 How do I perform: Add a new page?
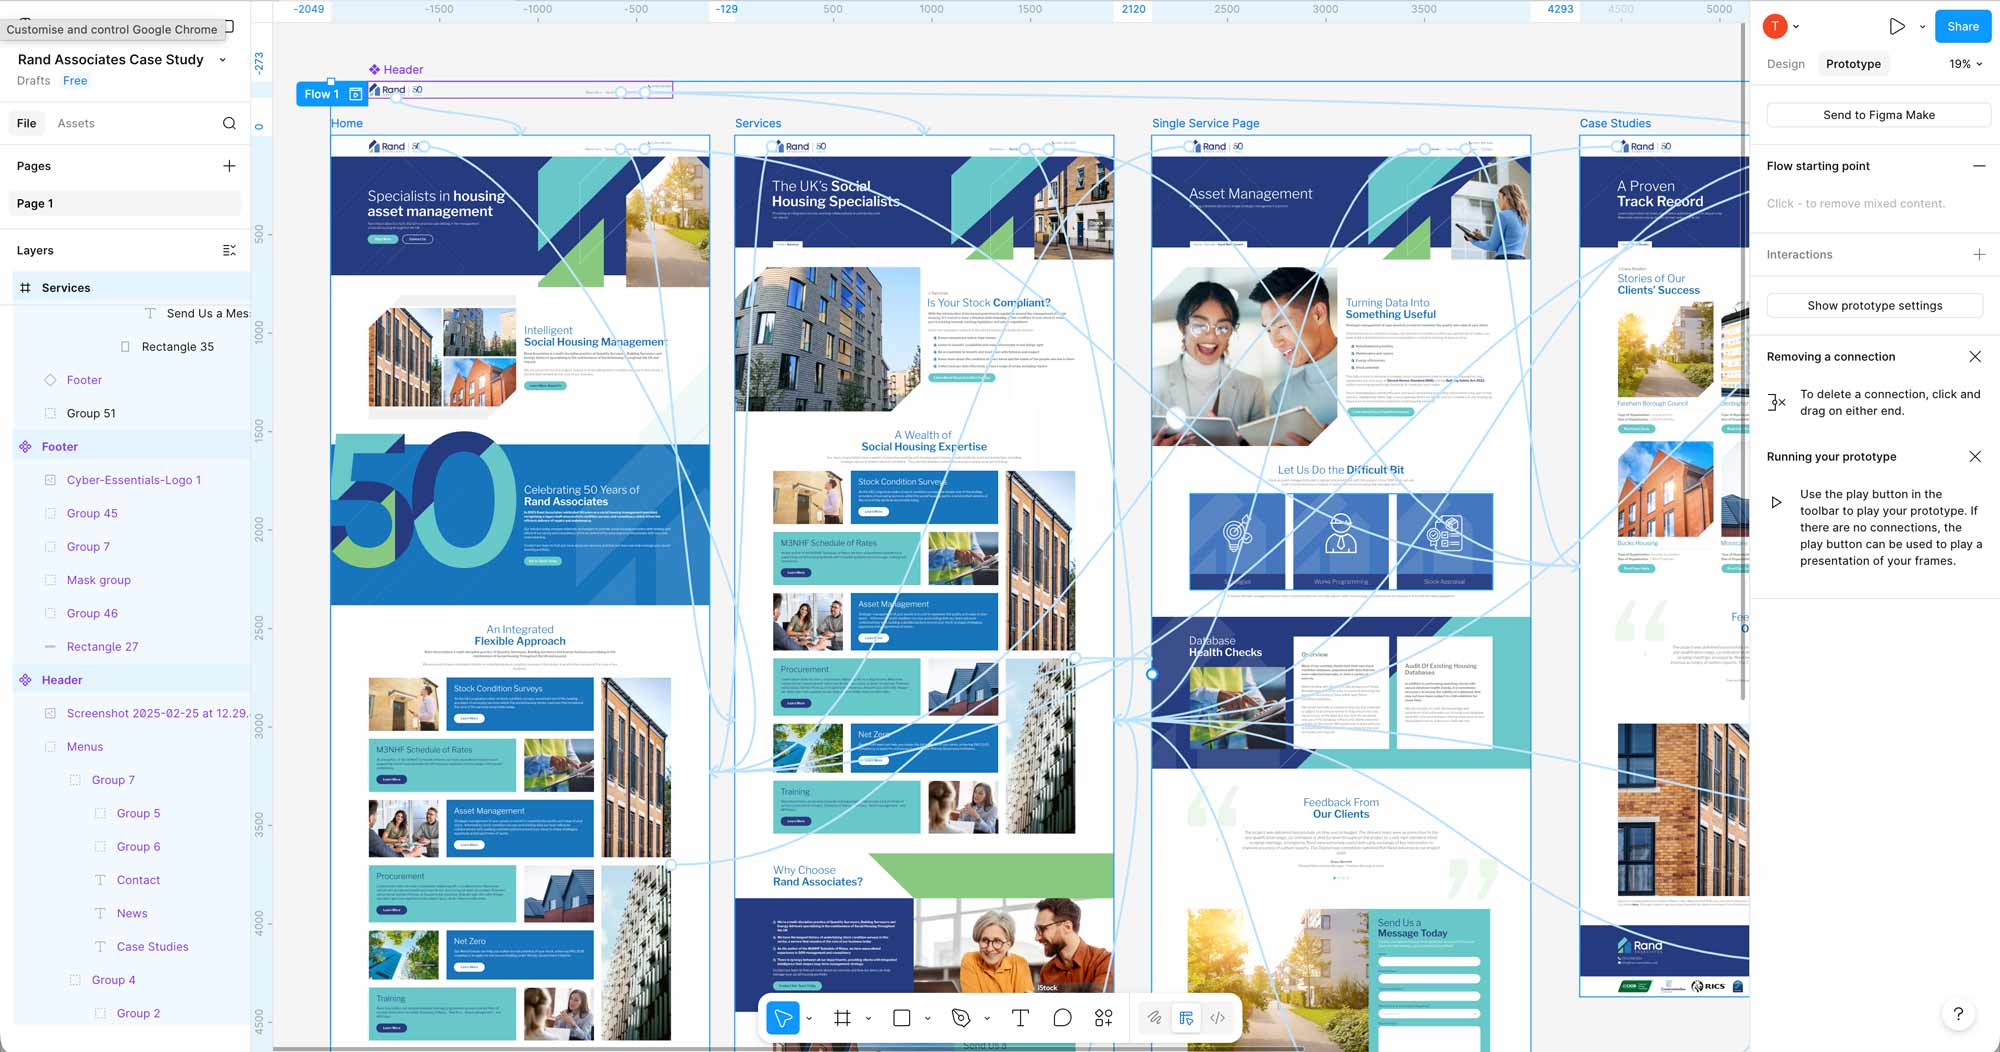click(x=229, y=166)
